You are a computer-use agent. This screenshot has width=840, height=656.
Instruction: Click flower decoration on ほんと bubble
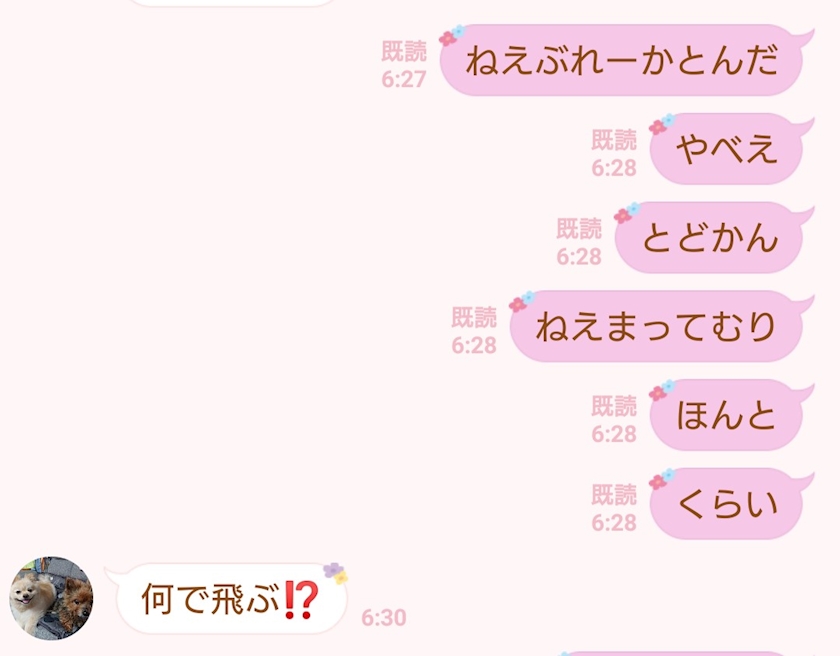pyautogui.click(x=662, y=390)
